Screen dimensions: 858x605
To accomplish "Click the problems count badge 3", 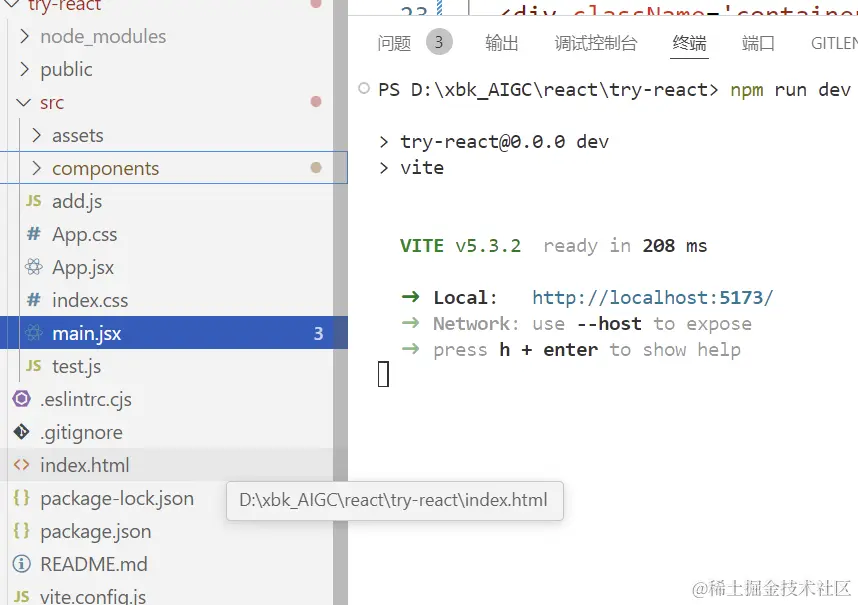I will (439, 42).
